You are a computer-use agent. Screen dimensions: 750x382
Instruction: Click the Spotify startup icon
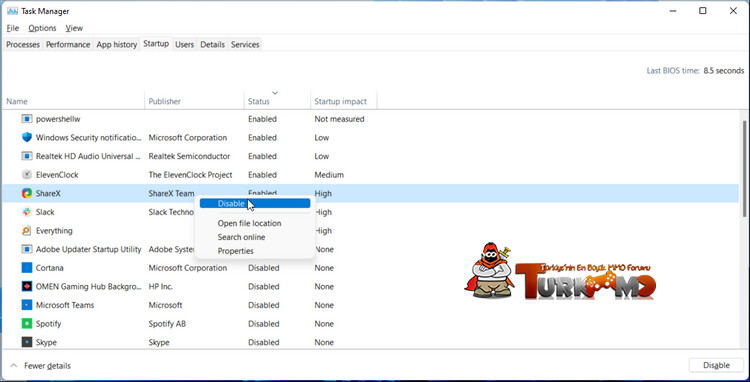(x=27, y=324)
